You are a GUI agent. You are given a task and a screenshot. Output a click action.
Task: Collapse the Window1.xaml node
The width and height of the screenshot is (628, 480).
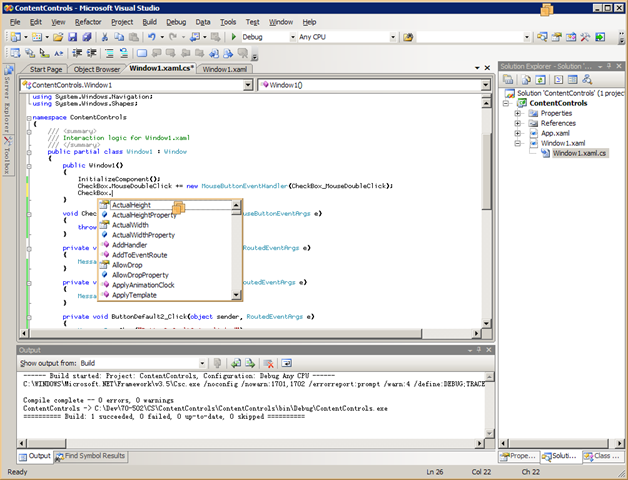pyautogui.click(x=517, y=143)
